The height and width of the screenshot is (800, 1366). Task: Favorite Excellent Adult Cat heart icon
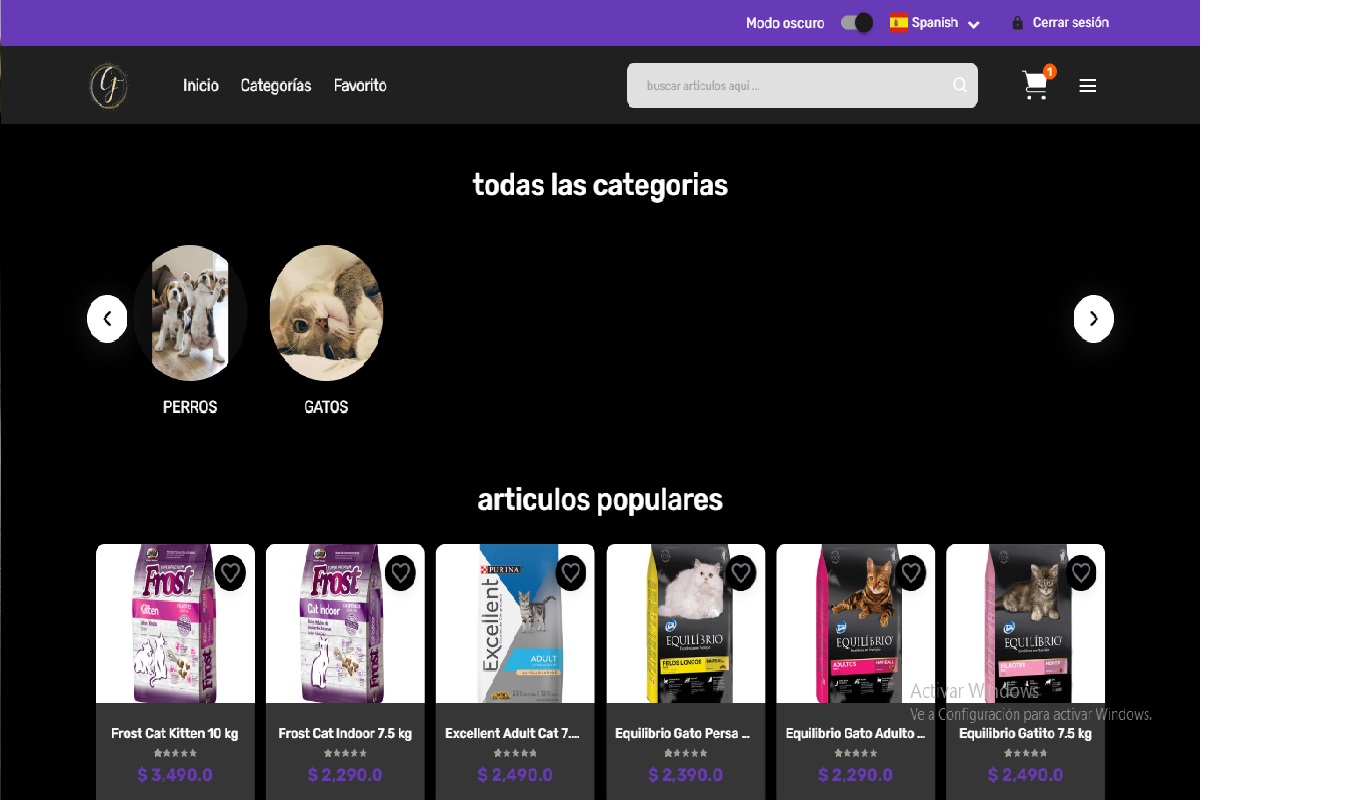[x=571, y=573]
